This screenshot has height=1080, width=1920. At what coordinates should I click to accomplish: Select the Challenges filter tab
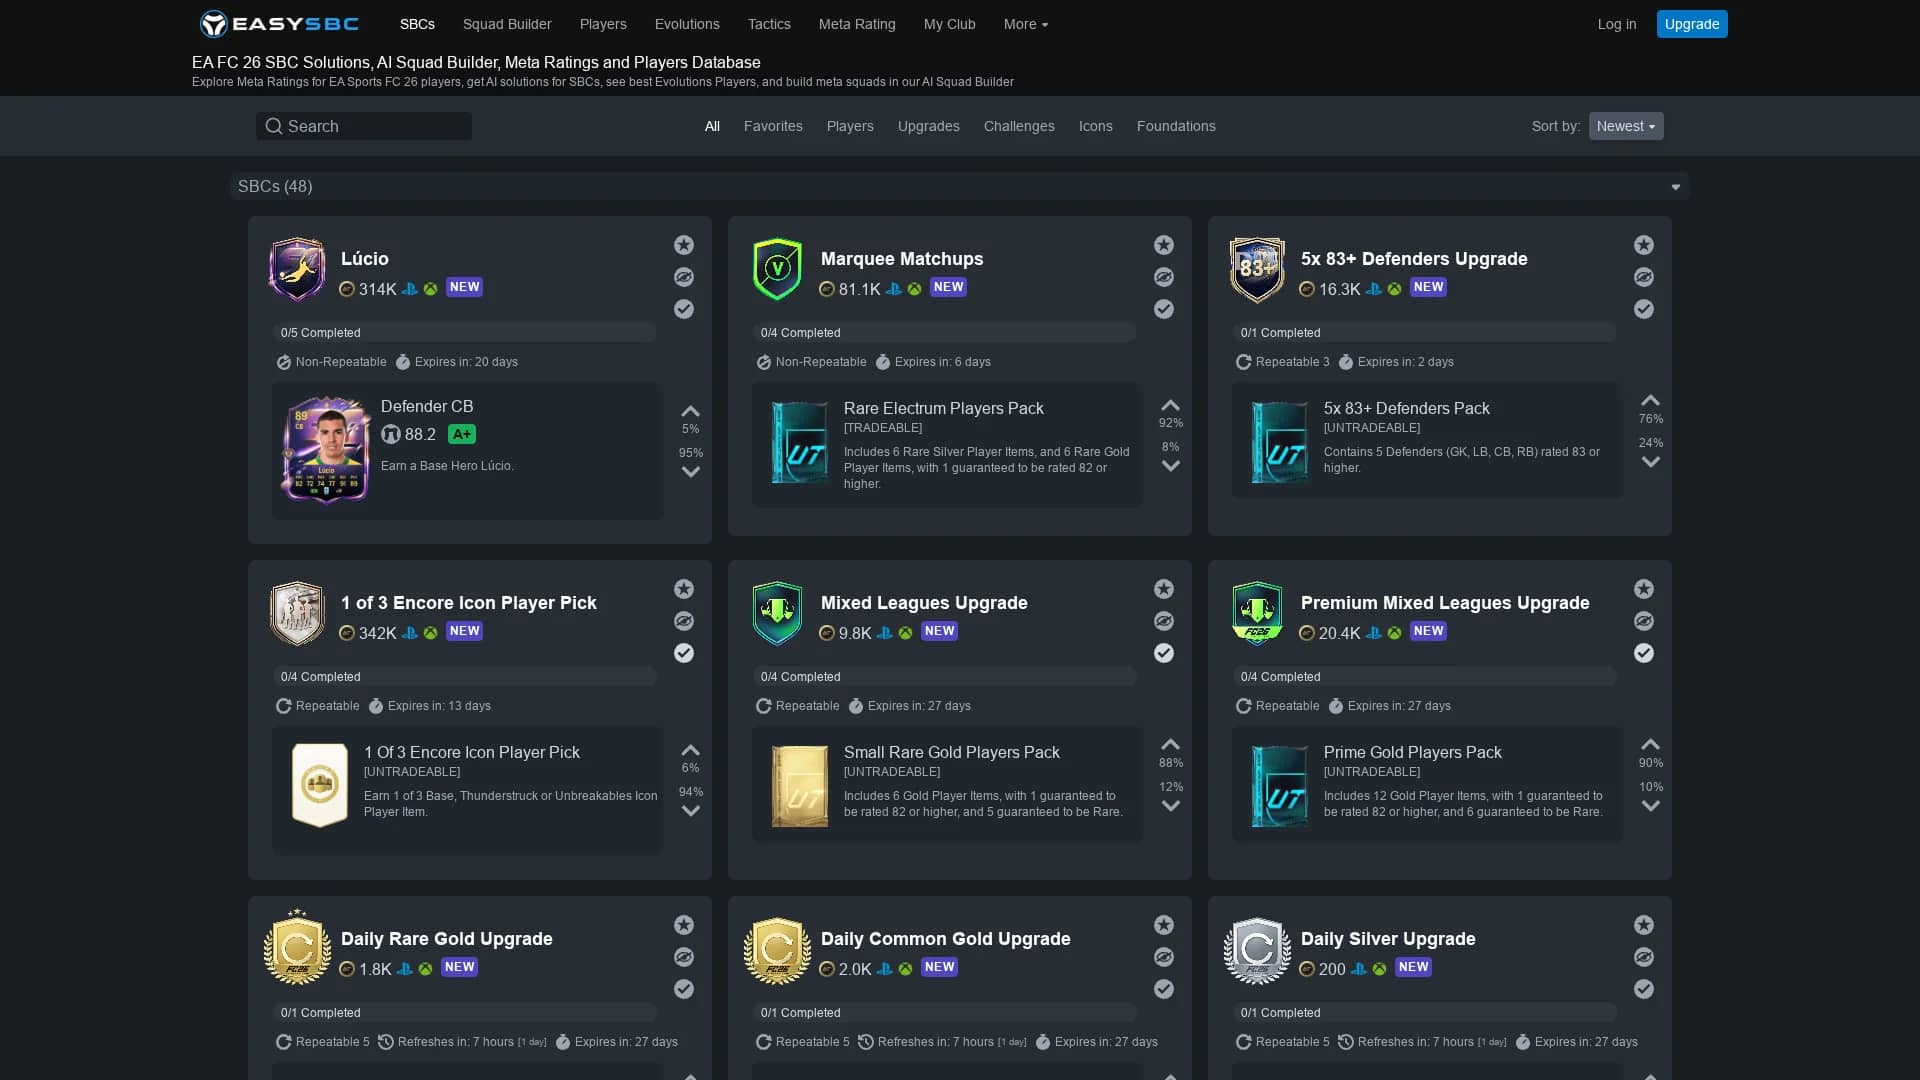(x=1019, y=126)
